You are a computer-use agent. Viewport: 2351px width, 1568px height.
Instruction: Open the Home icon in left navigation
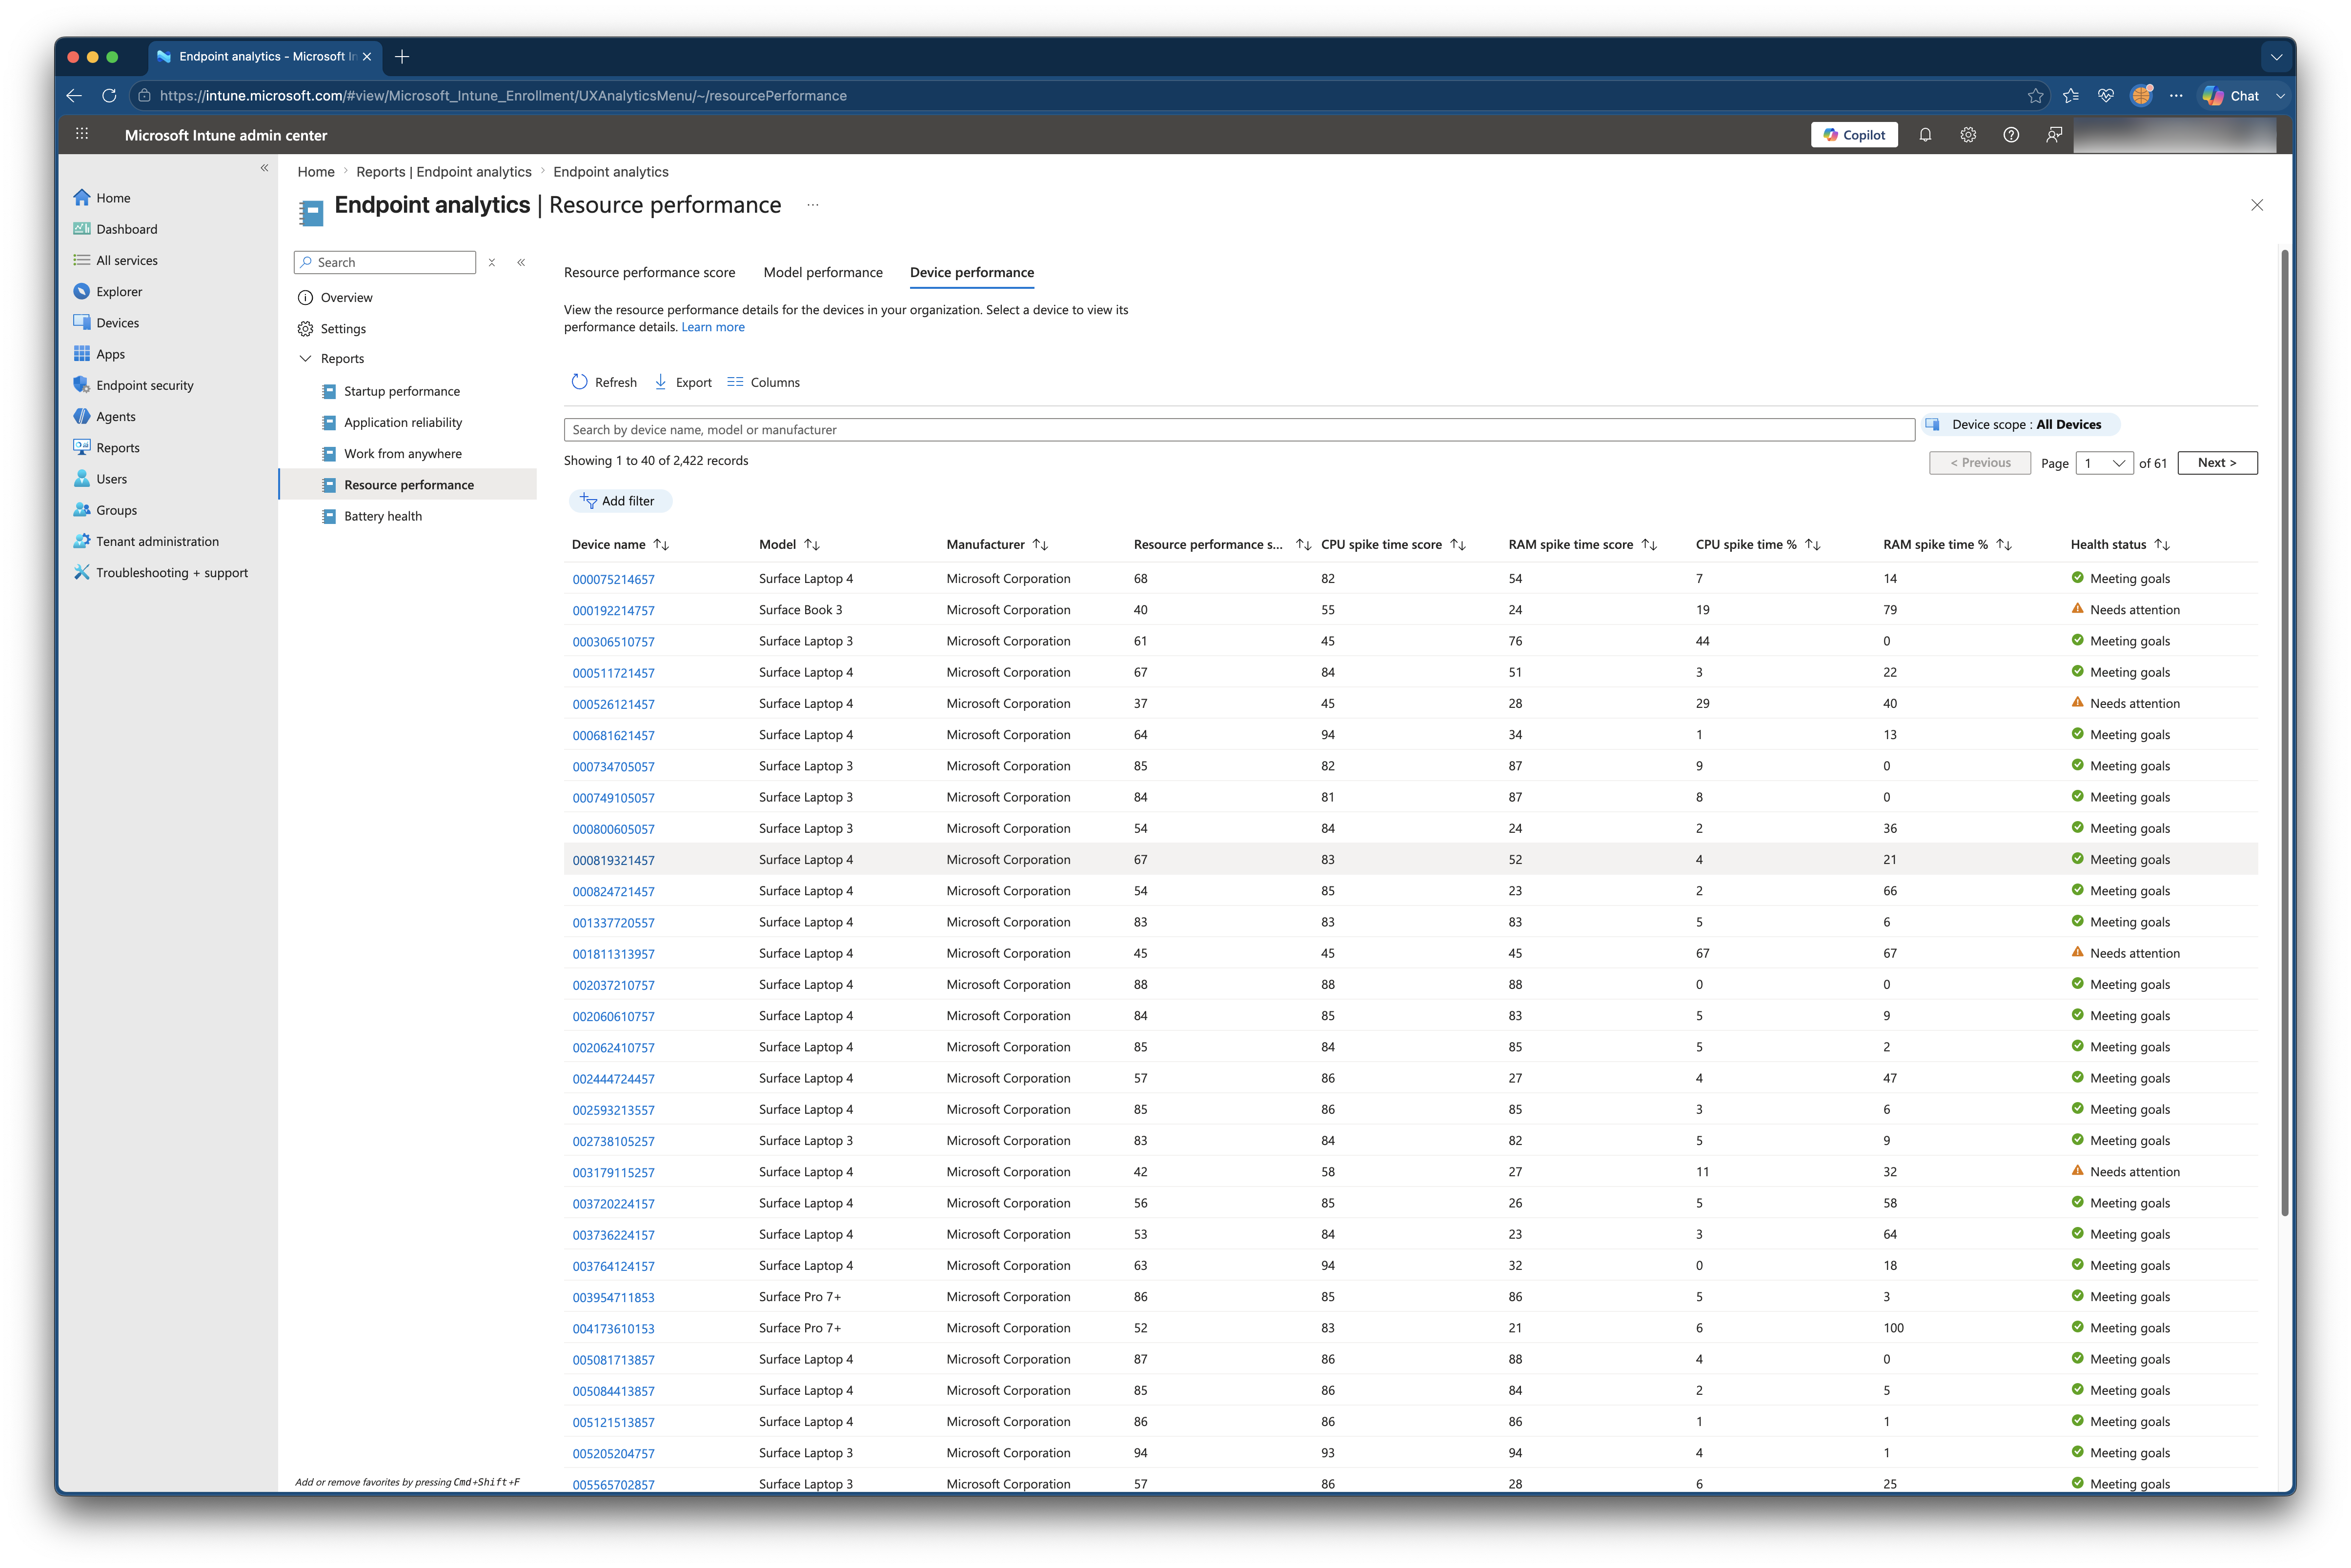(82, 198)
